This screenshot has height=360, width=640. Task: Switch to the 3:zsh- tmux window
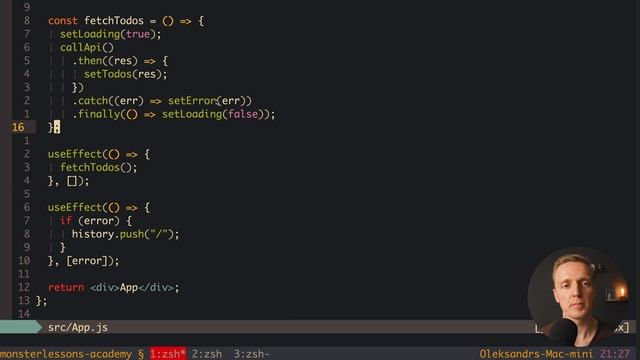click(x=251, y=354)
